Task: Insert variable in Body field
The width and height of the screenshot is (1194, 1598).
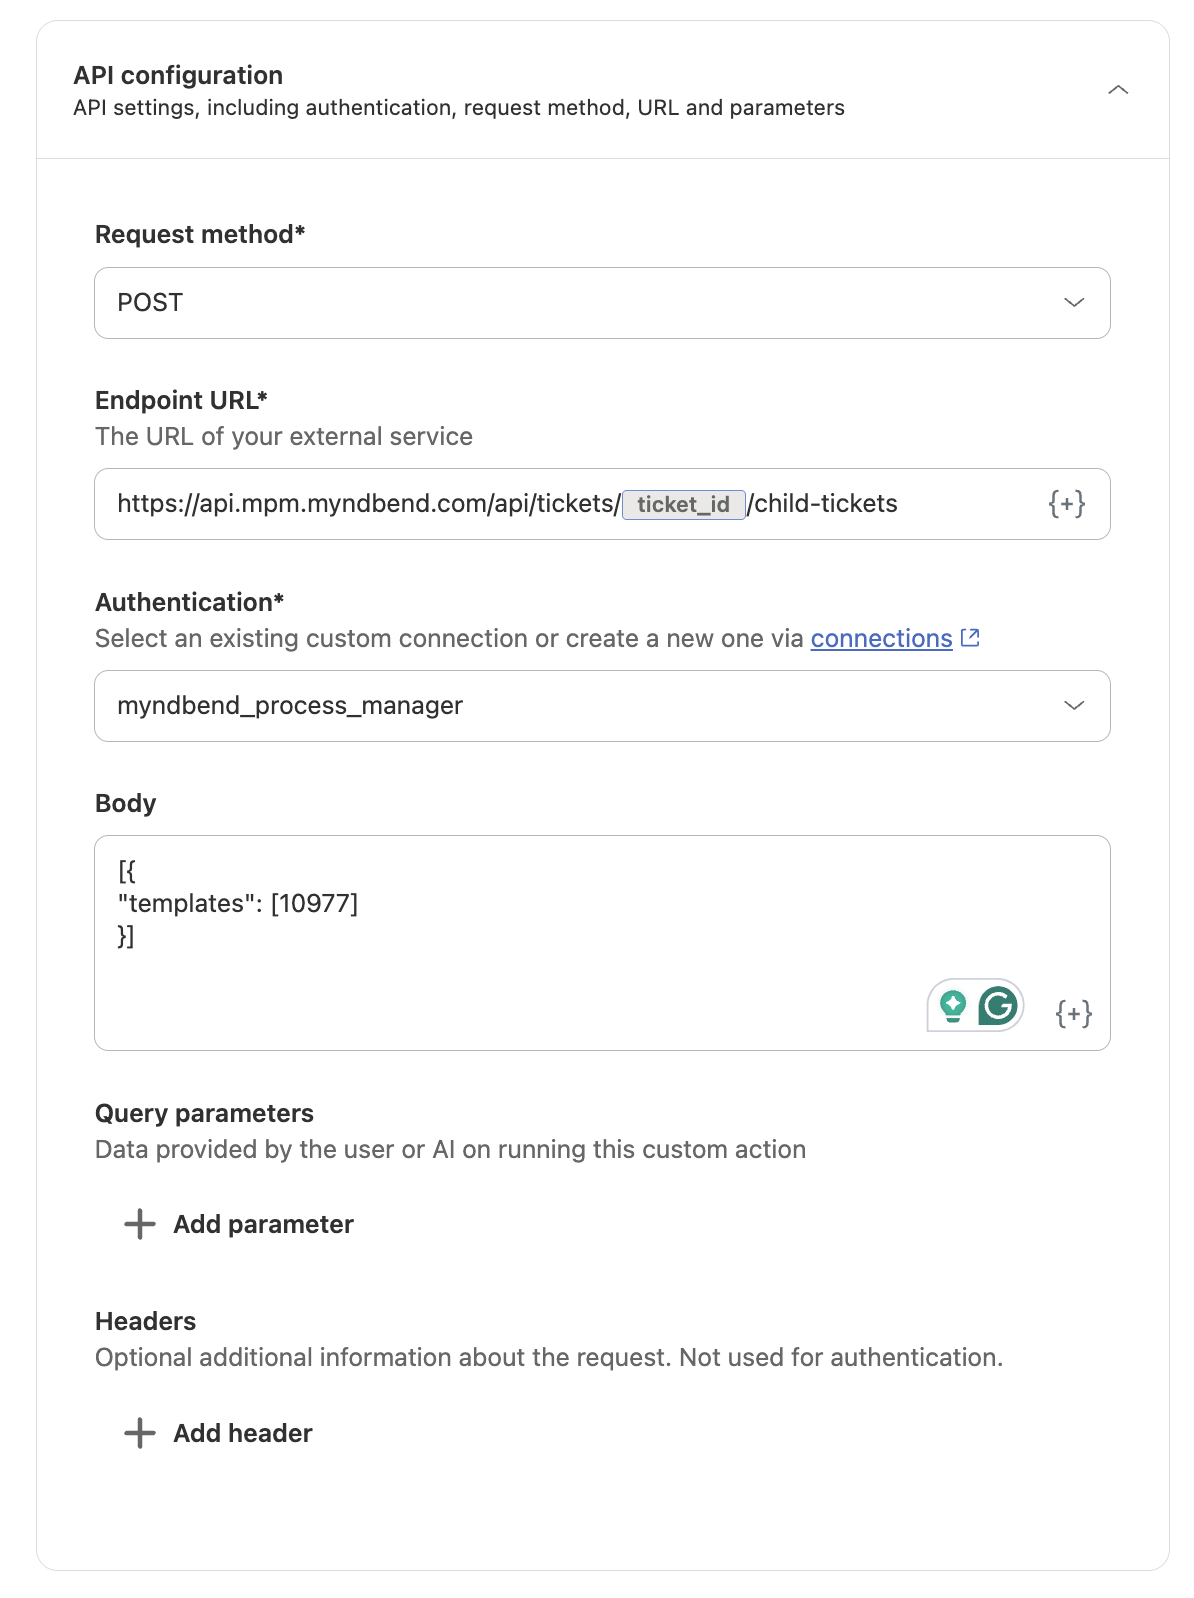Action: click(x=1073, y=1013)
